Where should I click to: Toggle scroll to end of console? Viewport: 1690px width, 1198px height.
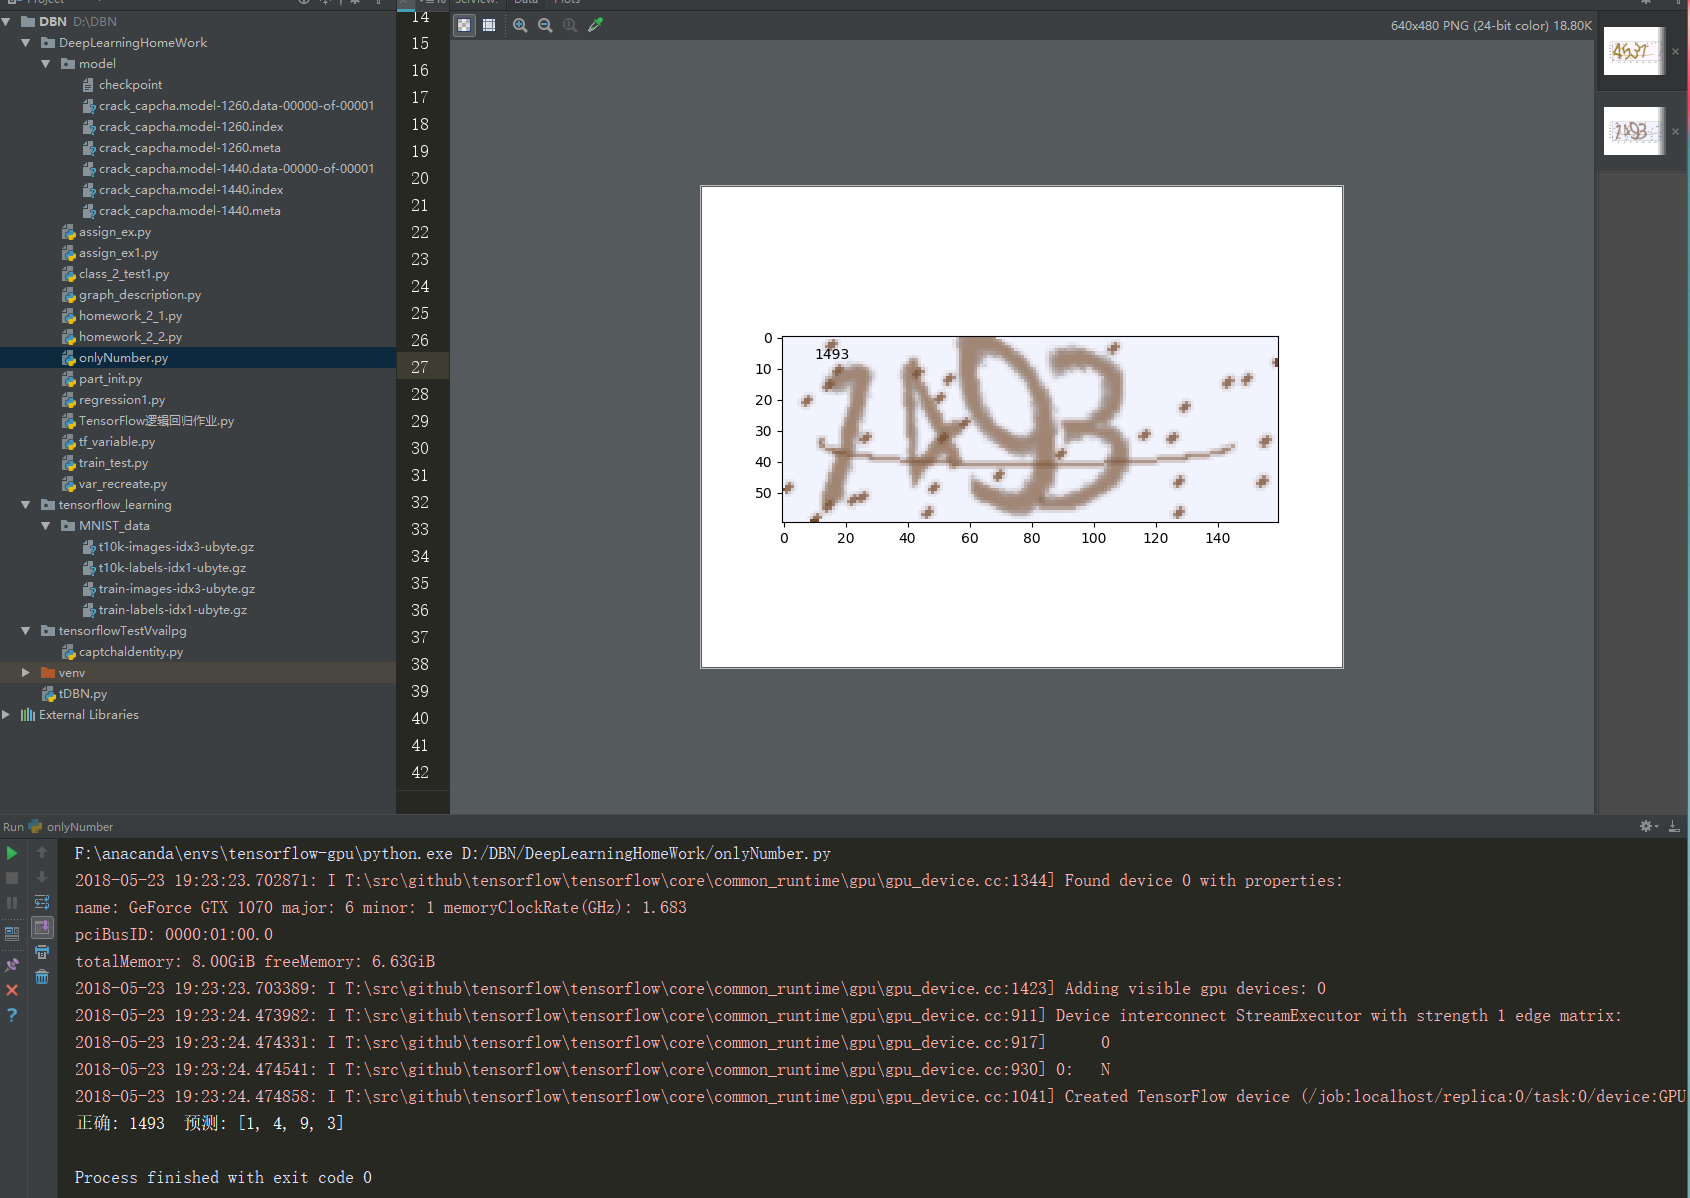tap(42, 927)
